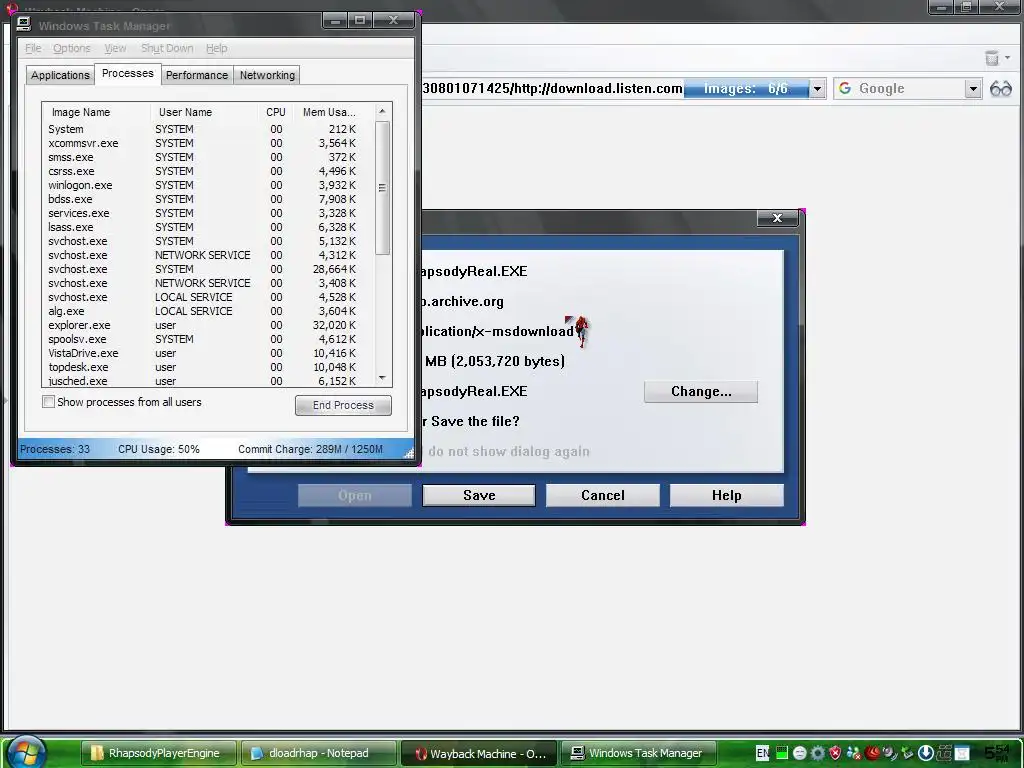The image size is (1024, 768).
Task: Click the Images 6/6 loading progress bar
Action: pos(746,88)
